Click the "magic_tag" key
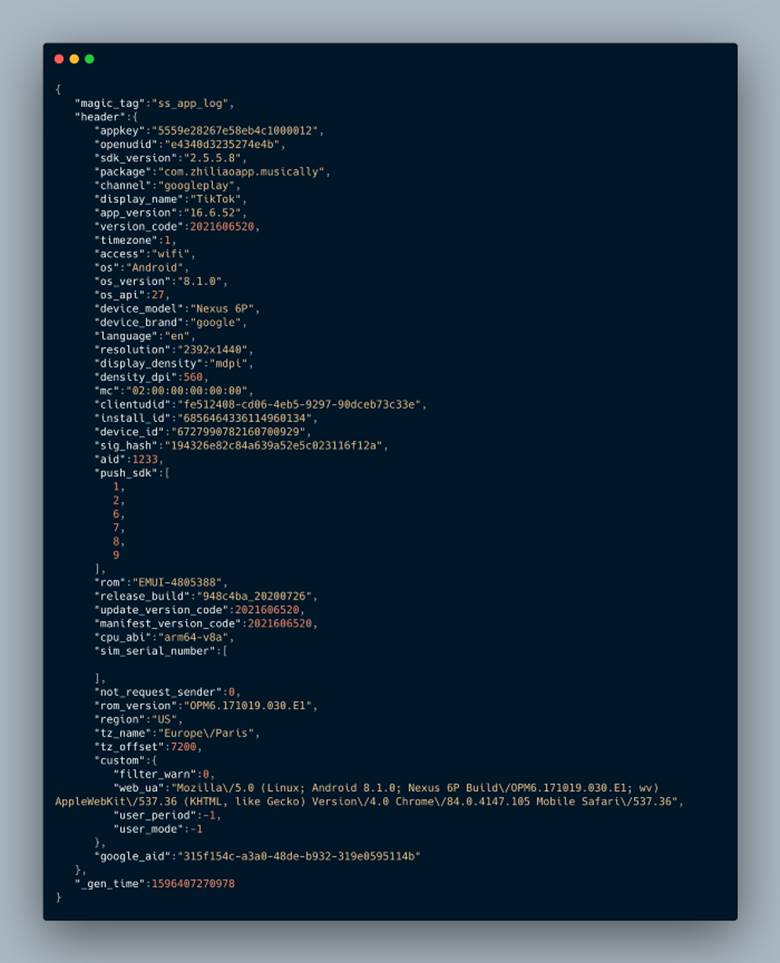Image resolution: width=780 pixels, height=963 pixels. 110,103
